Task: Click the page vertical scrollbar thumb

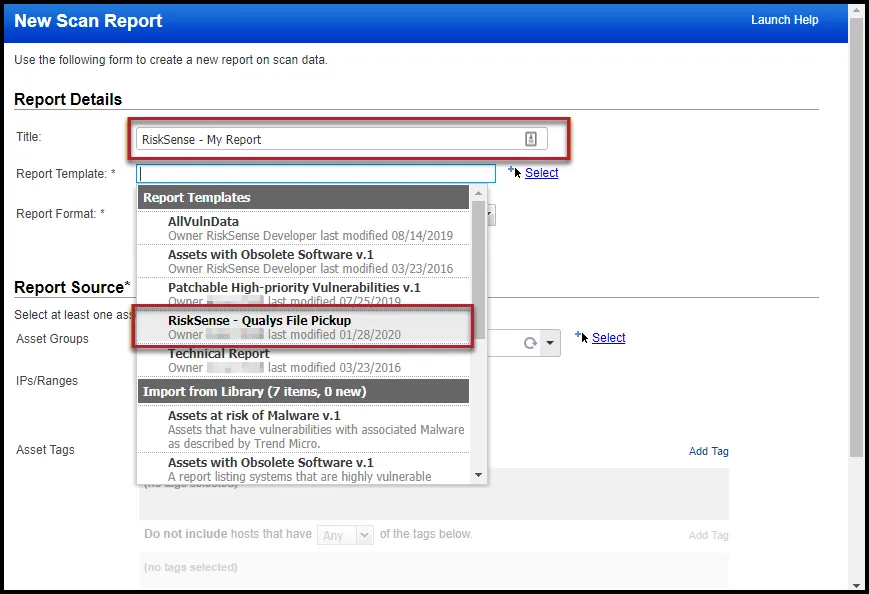Action: click(x=856, y=235)
